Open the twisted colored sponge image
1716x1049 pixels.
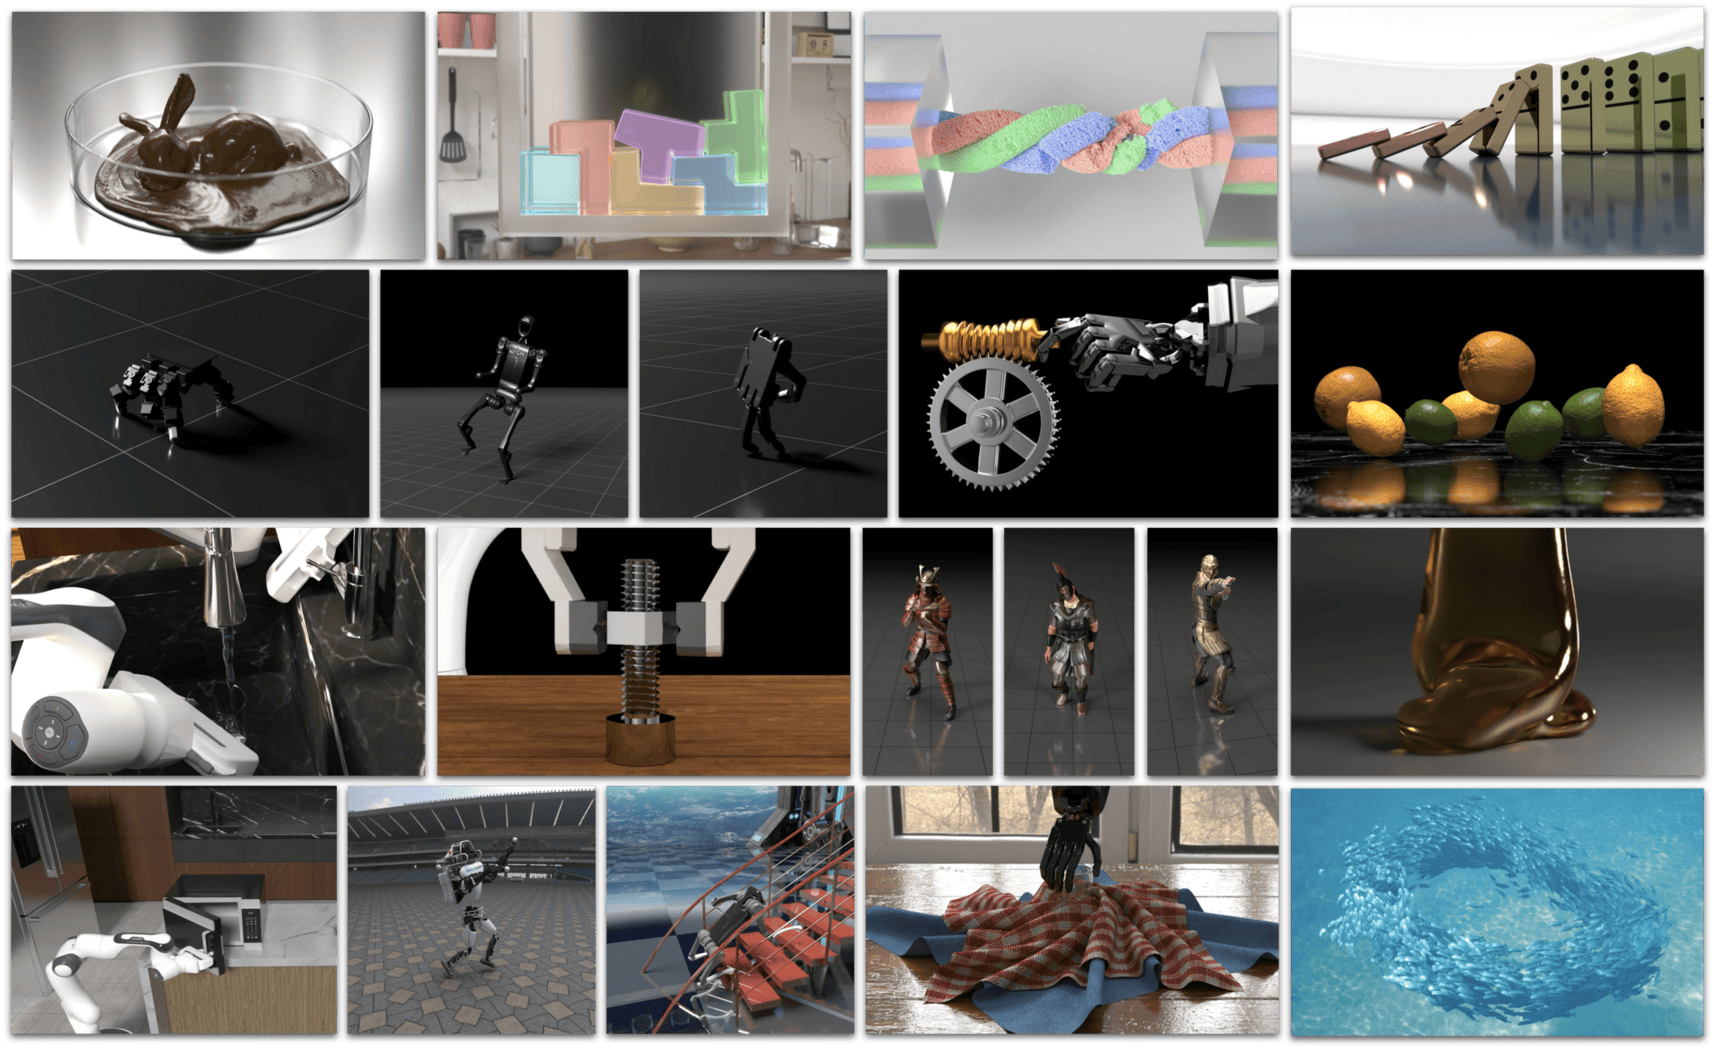pyautogui.click(x=1071, y=135)
